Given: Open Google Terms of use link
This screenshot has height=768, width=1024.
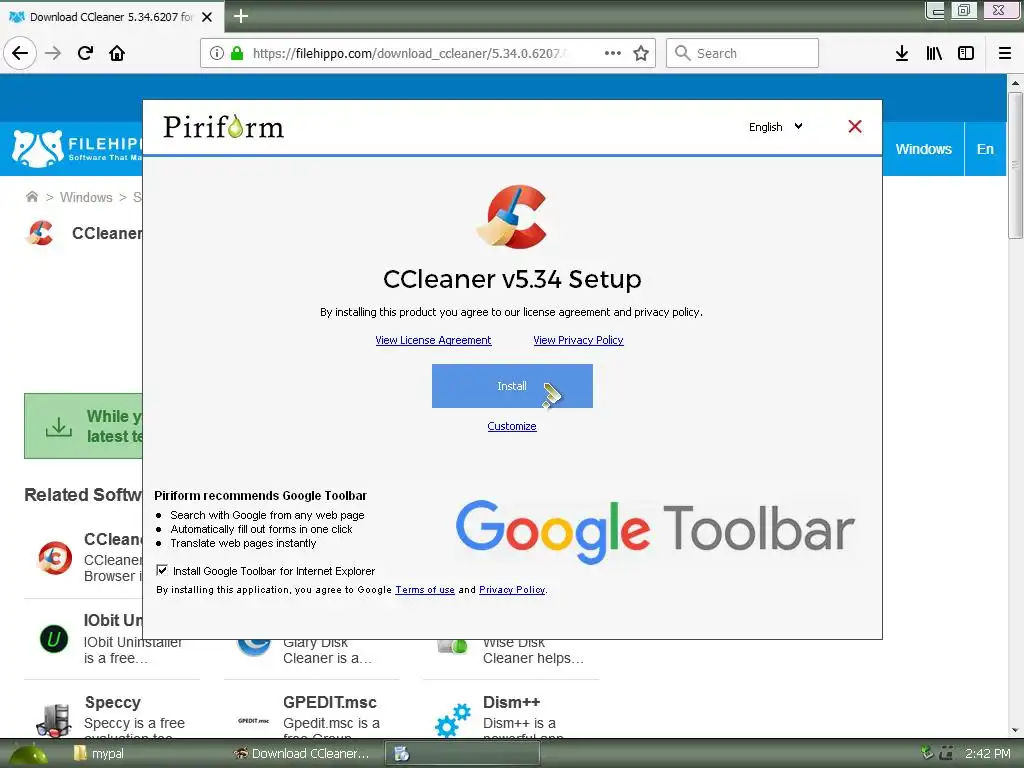Looking at the screenshot, I should [x=424, y=590].
